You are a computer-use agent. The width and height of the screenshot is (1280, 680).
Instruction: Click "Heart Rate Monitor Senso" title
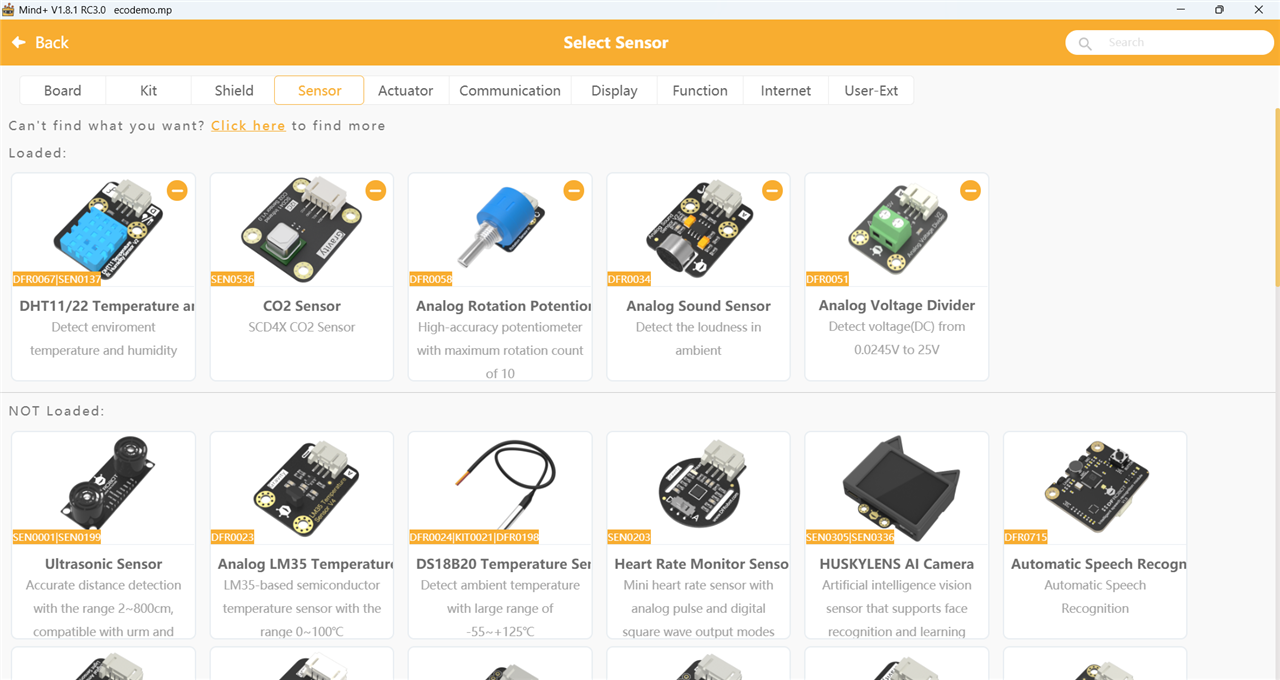[x=701, y=564]
